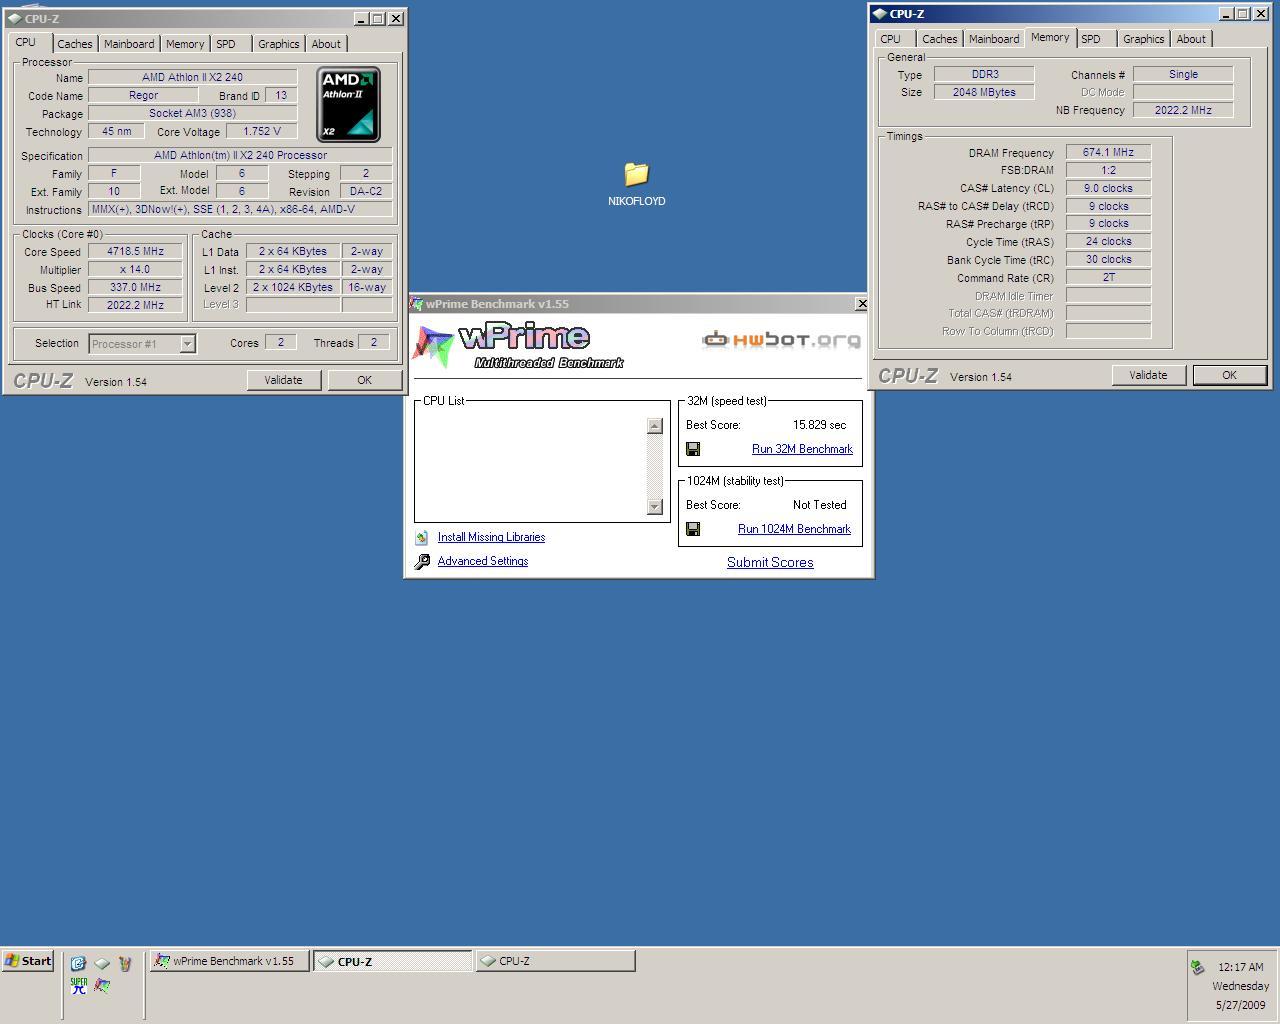Close the wPrime Benchmark window
This screenshot has width=1280, height=1024.
(861, 304)
